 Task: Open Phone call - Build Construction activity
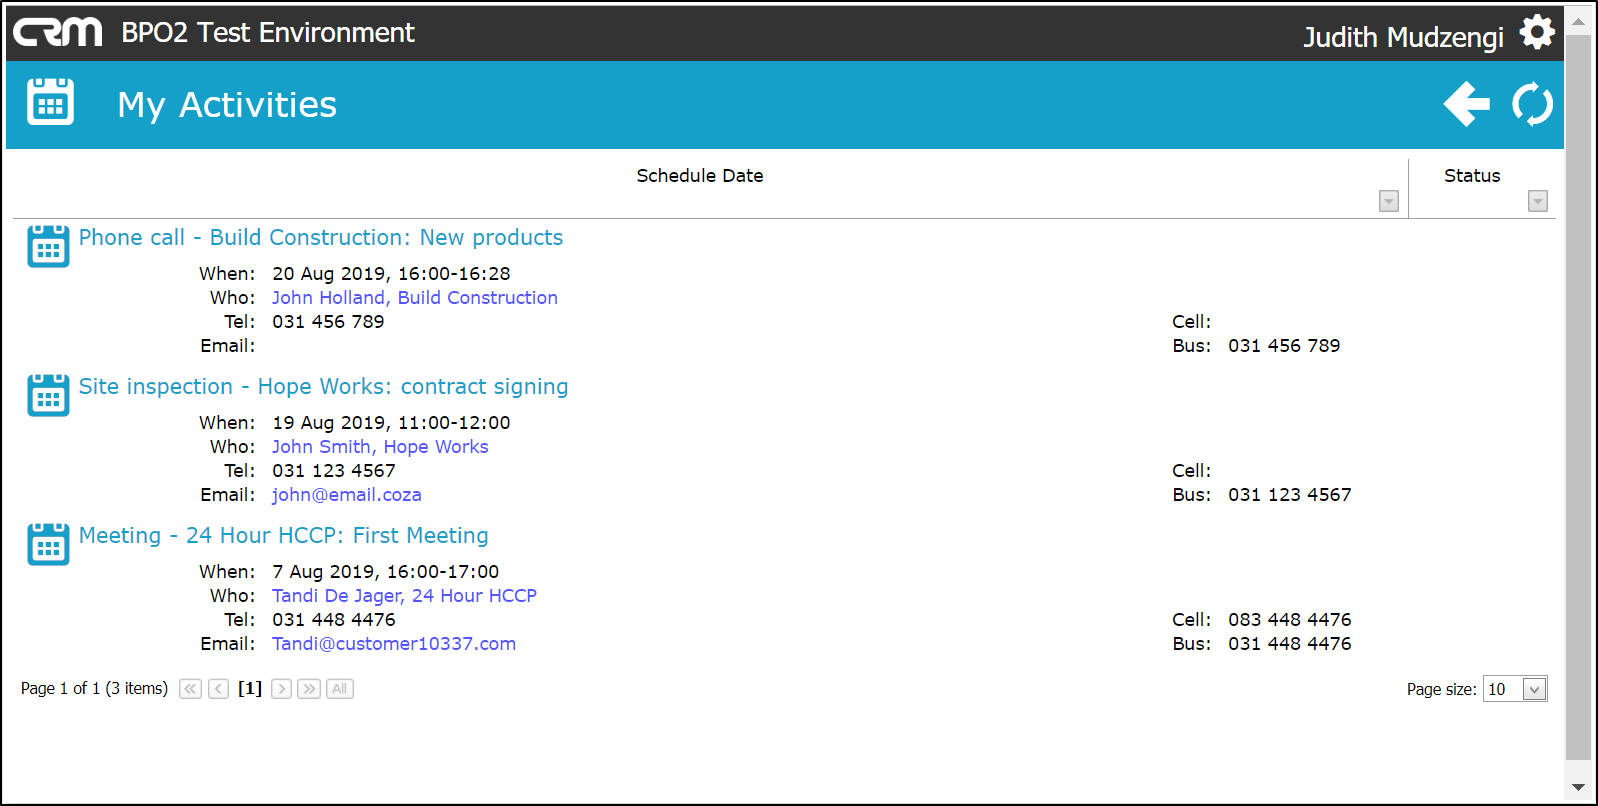(x=321, y=238)
